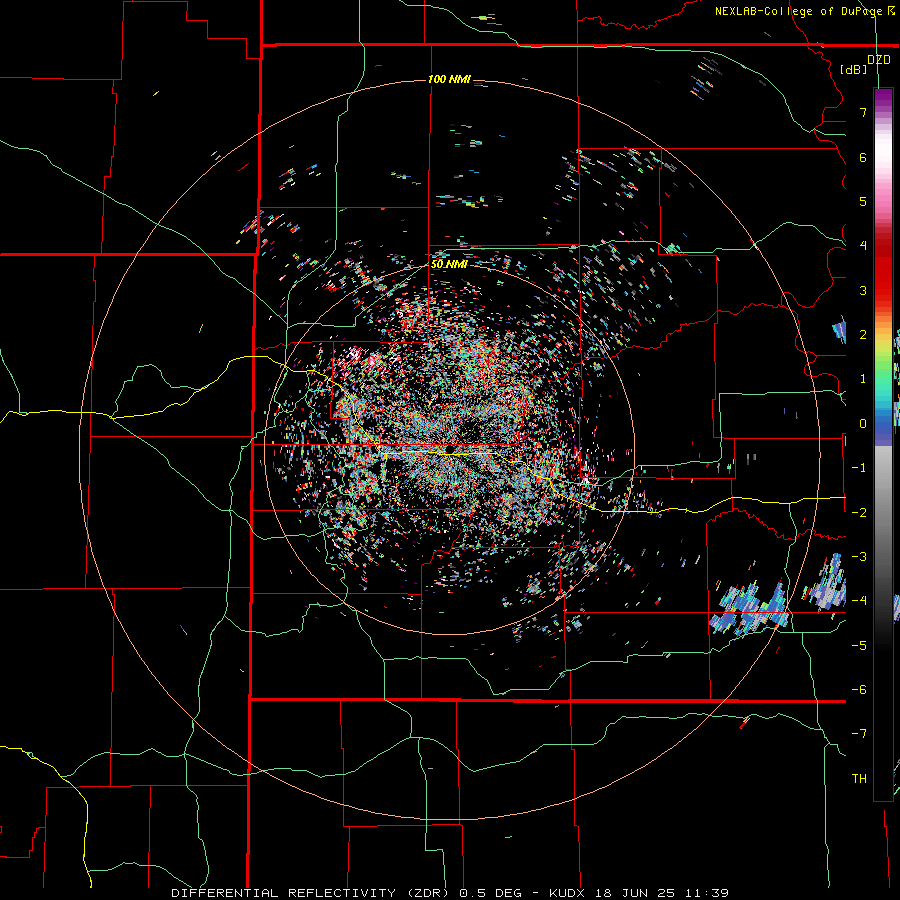Click the "KUDX" radar site identifier
Screen dimensions: 900x900
567,893
